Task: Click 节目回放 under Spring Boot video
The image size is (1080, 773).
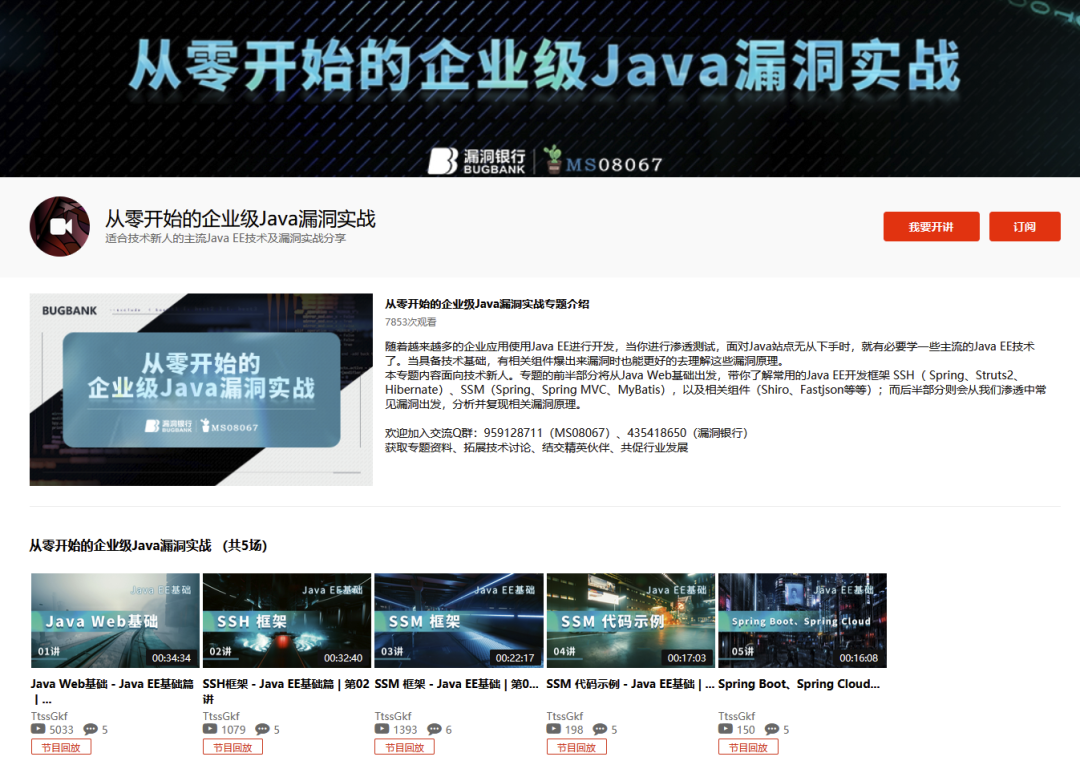Action: pos(749,748)
